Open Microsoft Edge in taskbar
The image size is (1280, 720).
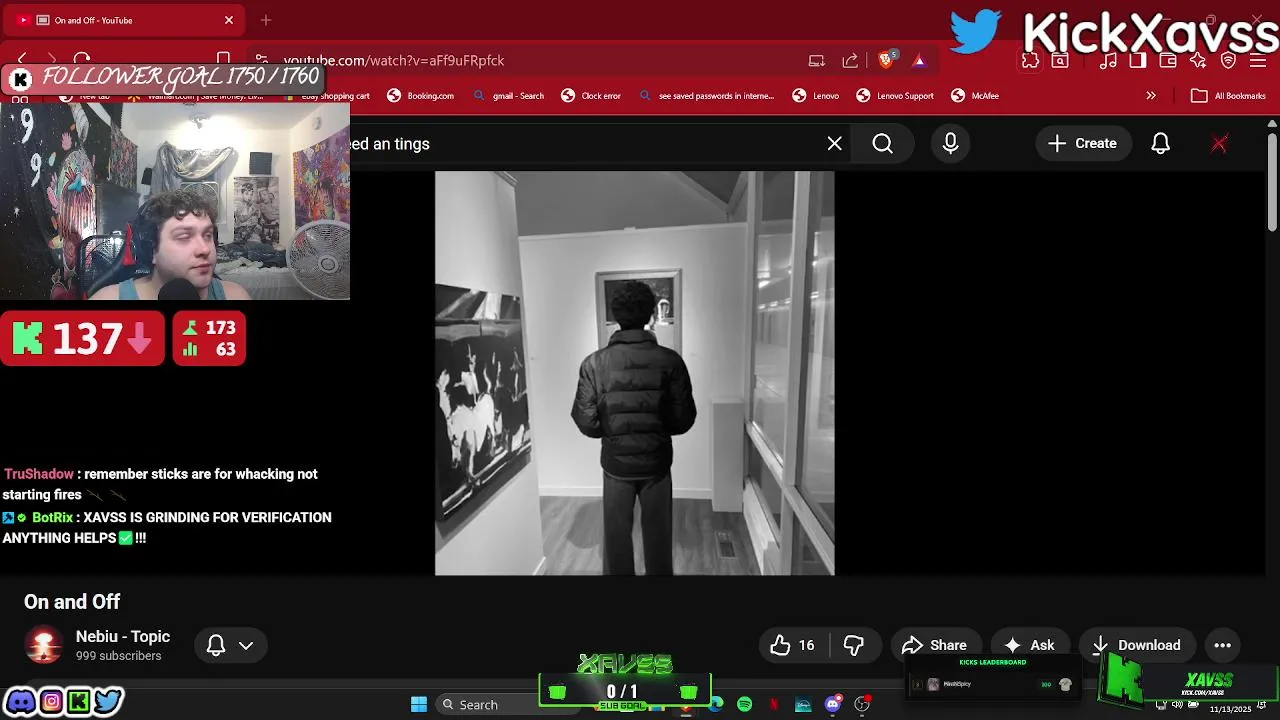(716, 704)
